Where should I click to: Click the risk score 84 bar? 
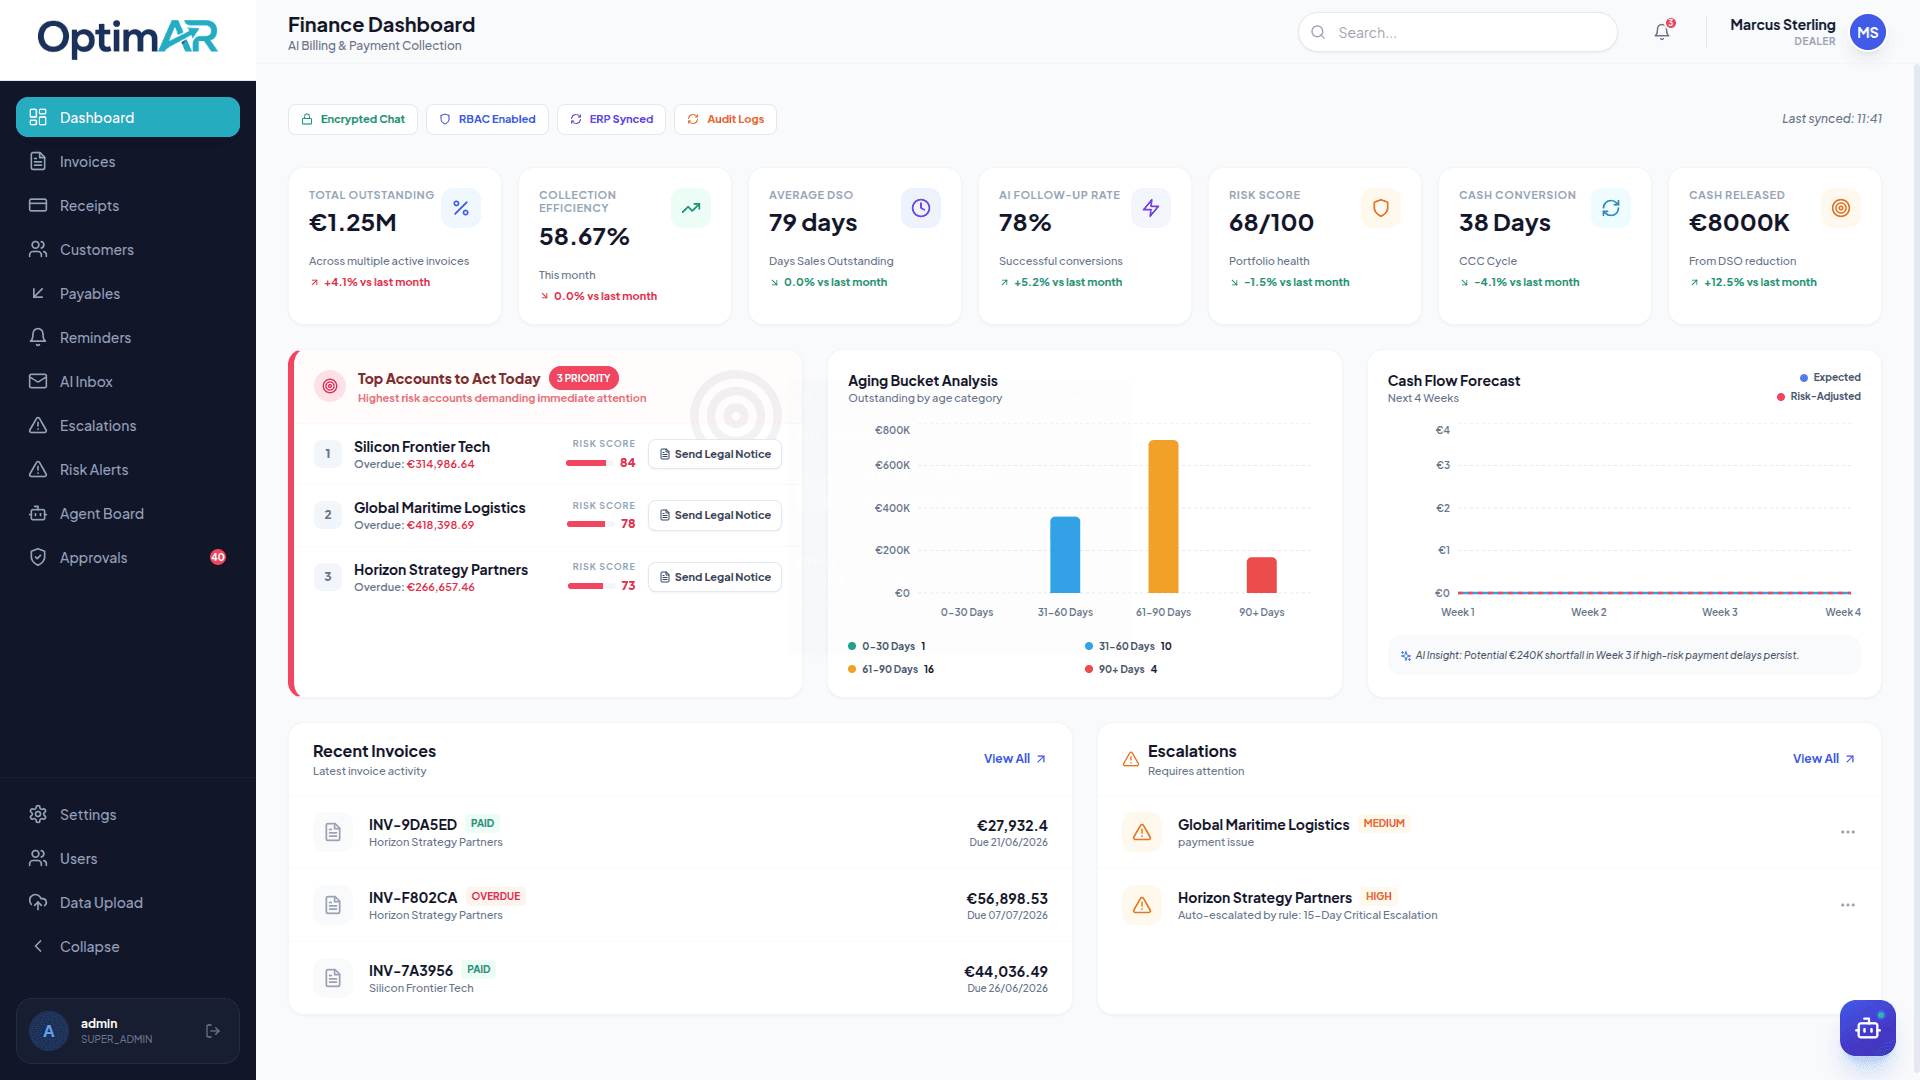click(590, 463)
